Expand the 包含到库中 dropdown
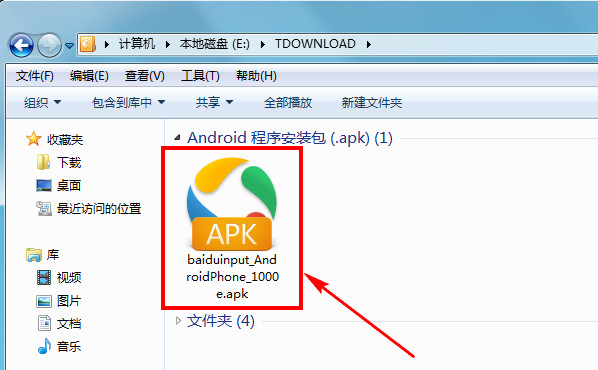This screenshot has height=370, width=598. [x=129, y=102]
